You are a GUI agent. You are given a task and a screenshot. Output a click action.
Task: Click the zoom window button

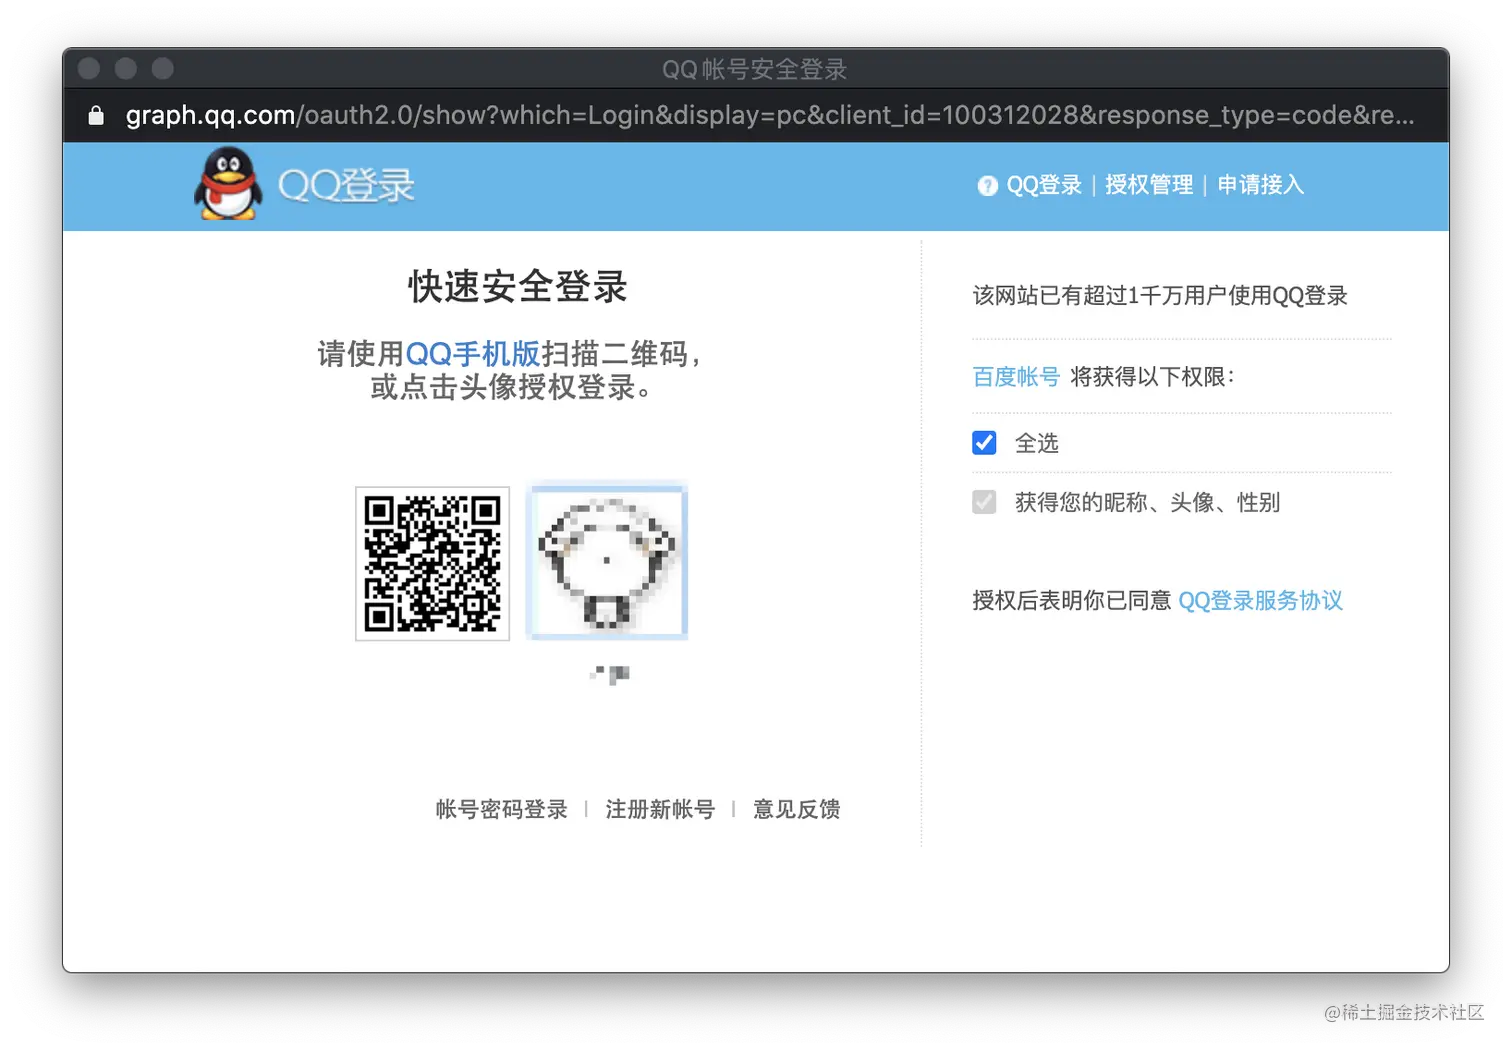[x=163, y=68]
